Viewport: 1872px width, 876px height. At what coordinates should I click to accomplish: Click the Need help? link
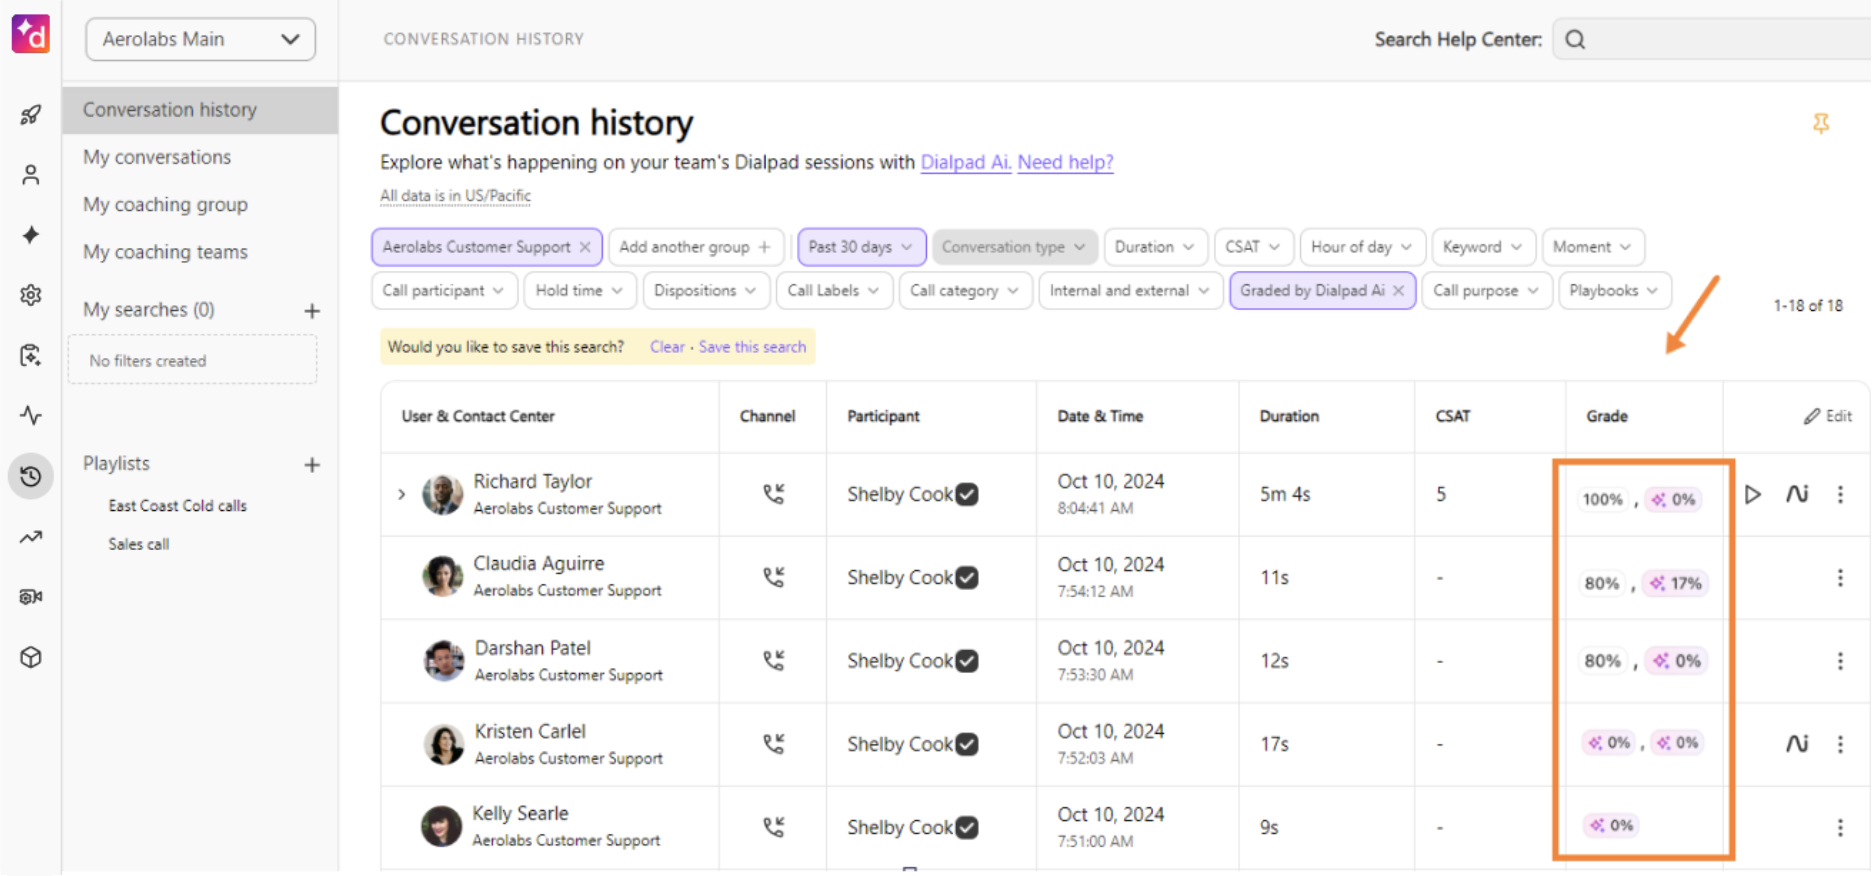coord(1065,162)
